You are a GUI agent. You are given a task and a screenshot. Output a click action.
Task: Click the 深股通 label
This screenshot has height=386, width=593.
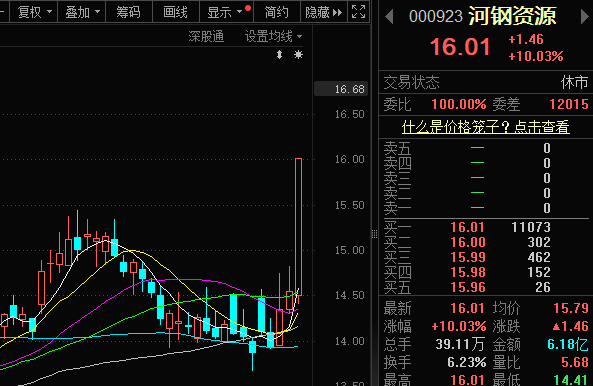click(206, 36)
